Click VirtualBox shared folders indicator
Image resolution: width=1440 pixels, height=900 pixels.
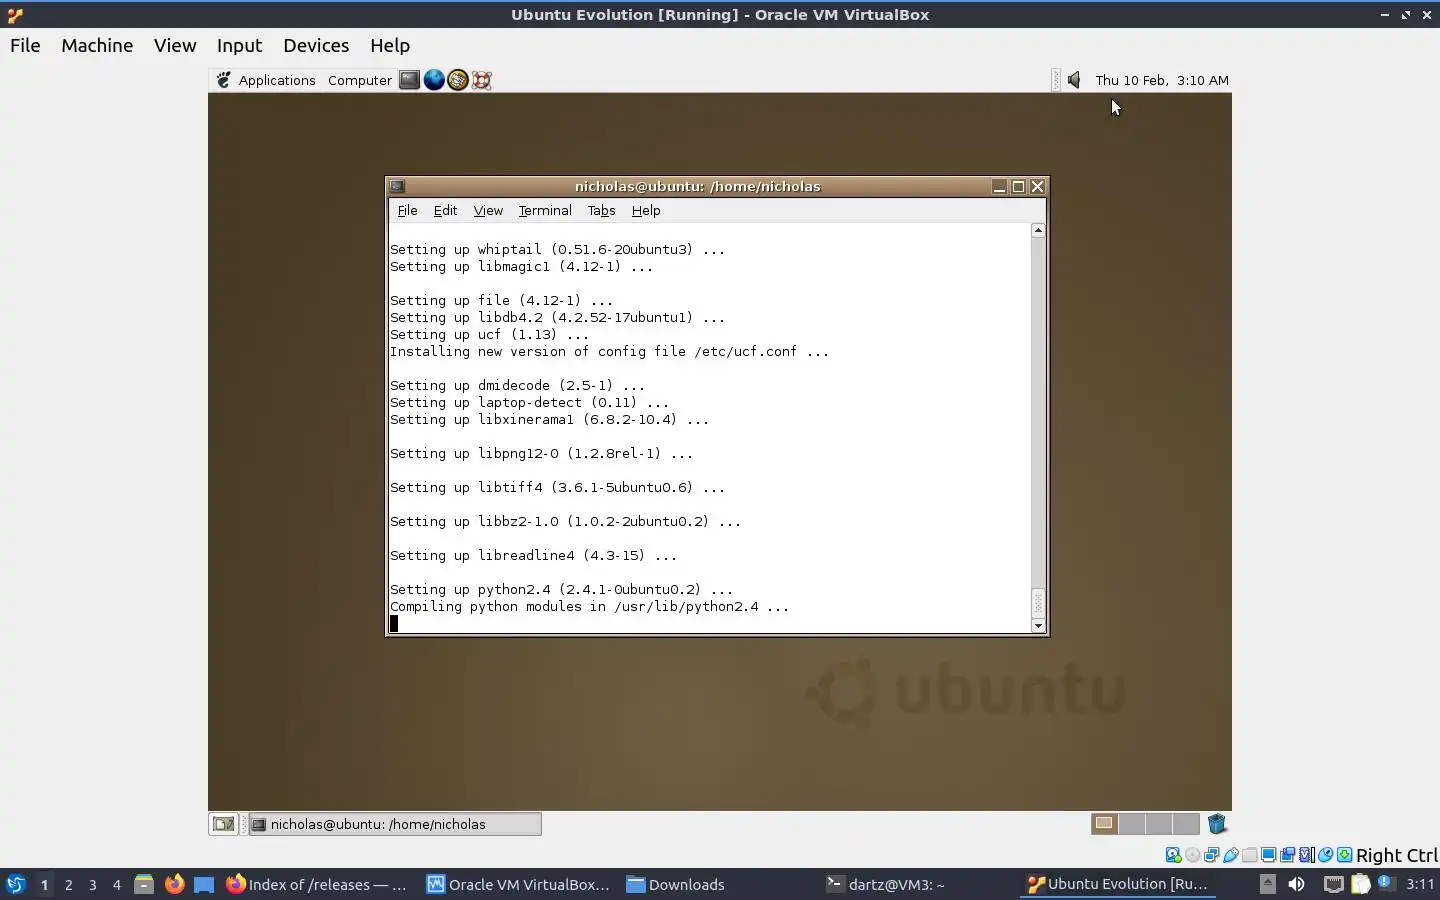click(1249, 855)
